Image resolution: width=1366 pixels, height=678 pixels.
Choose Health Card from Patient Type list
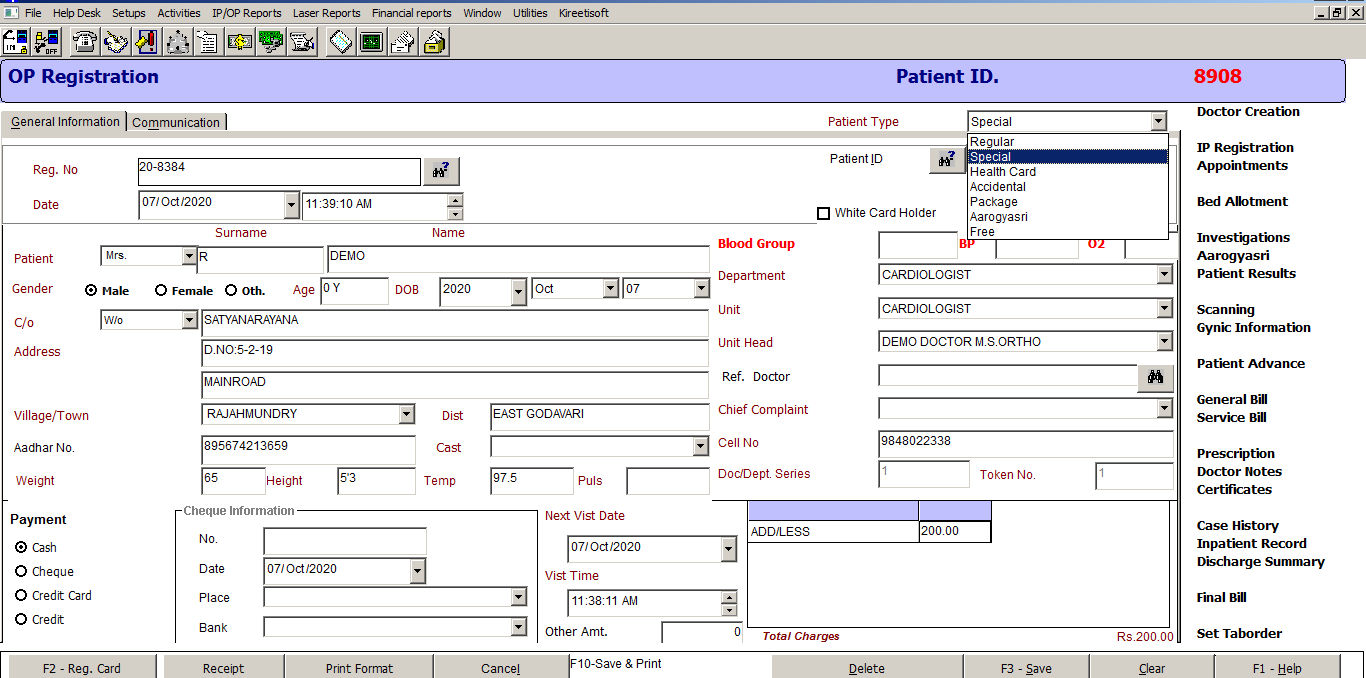pyautogui.click(x=1003, y=172)
